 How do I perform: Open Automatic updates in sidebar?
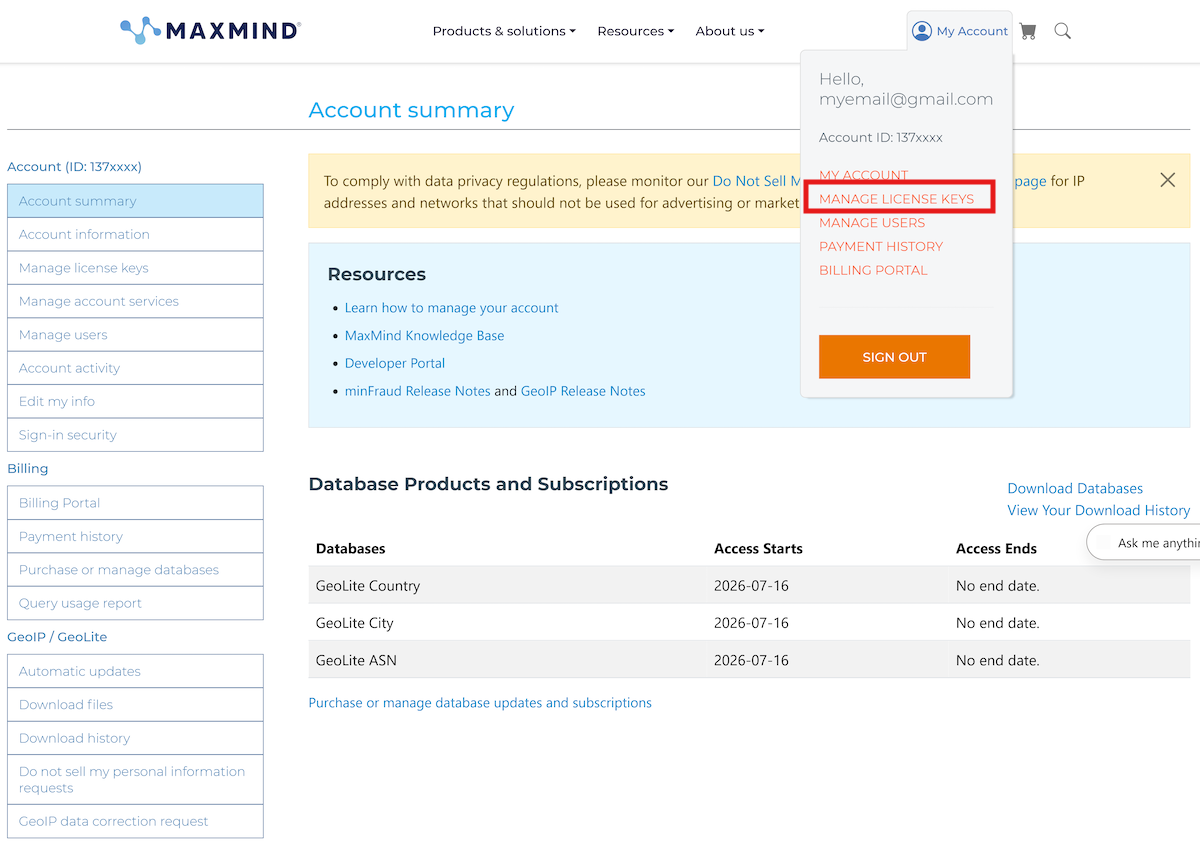tap(135, 671)
